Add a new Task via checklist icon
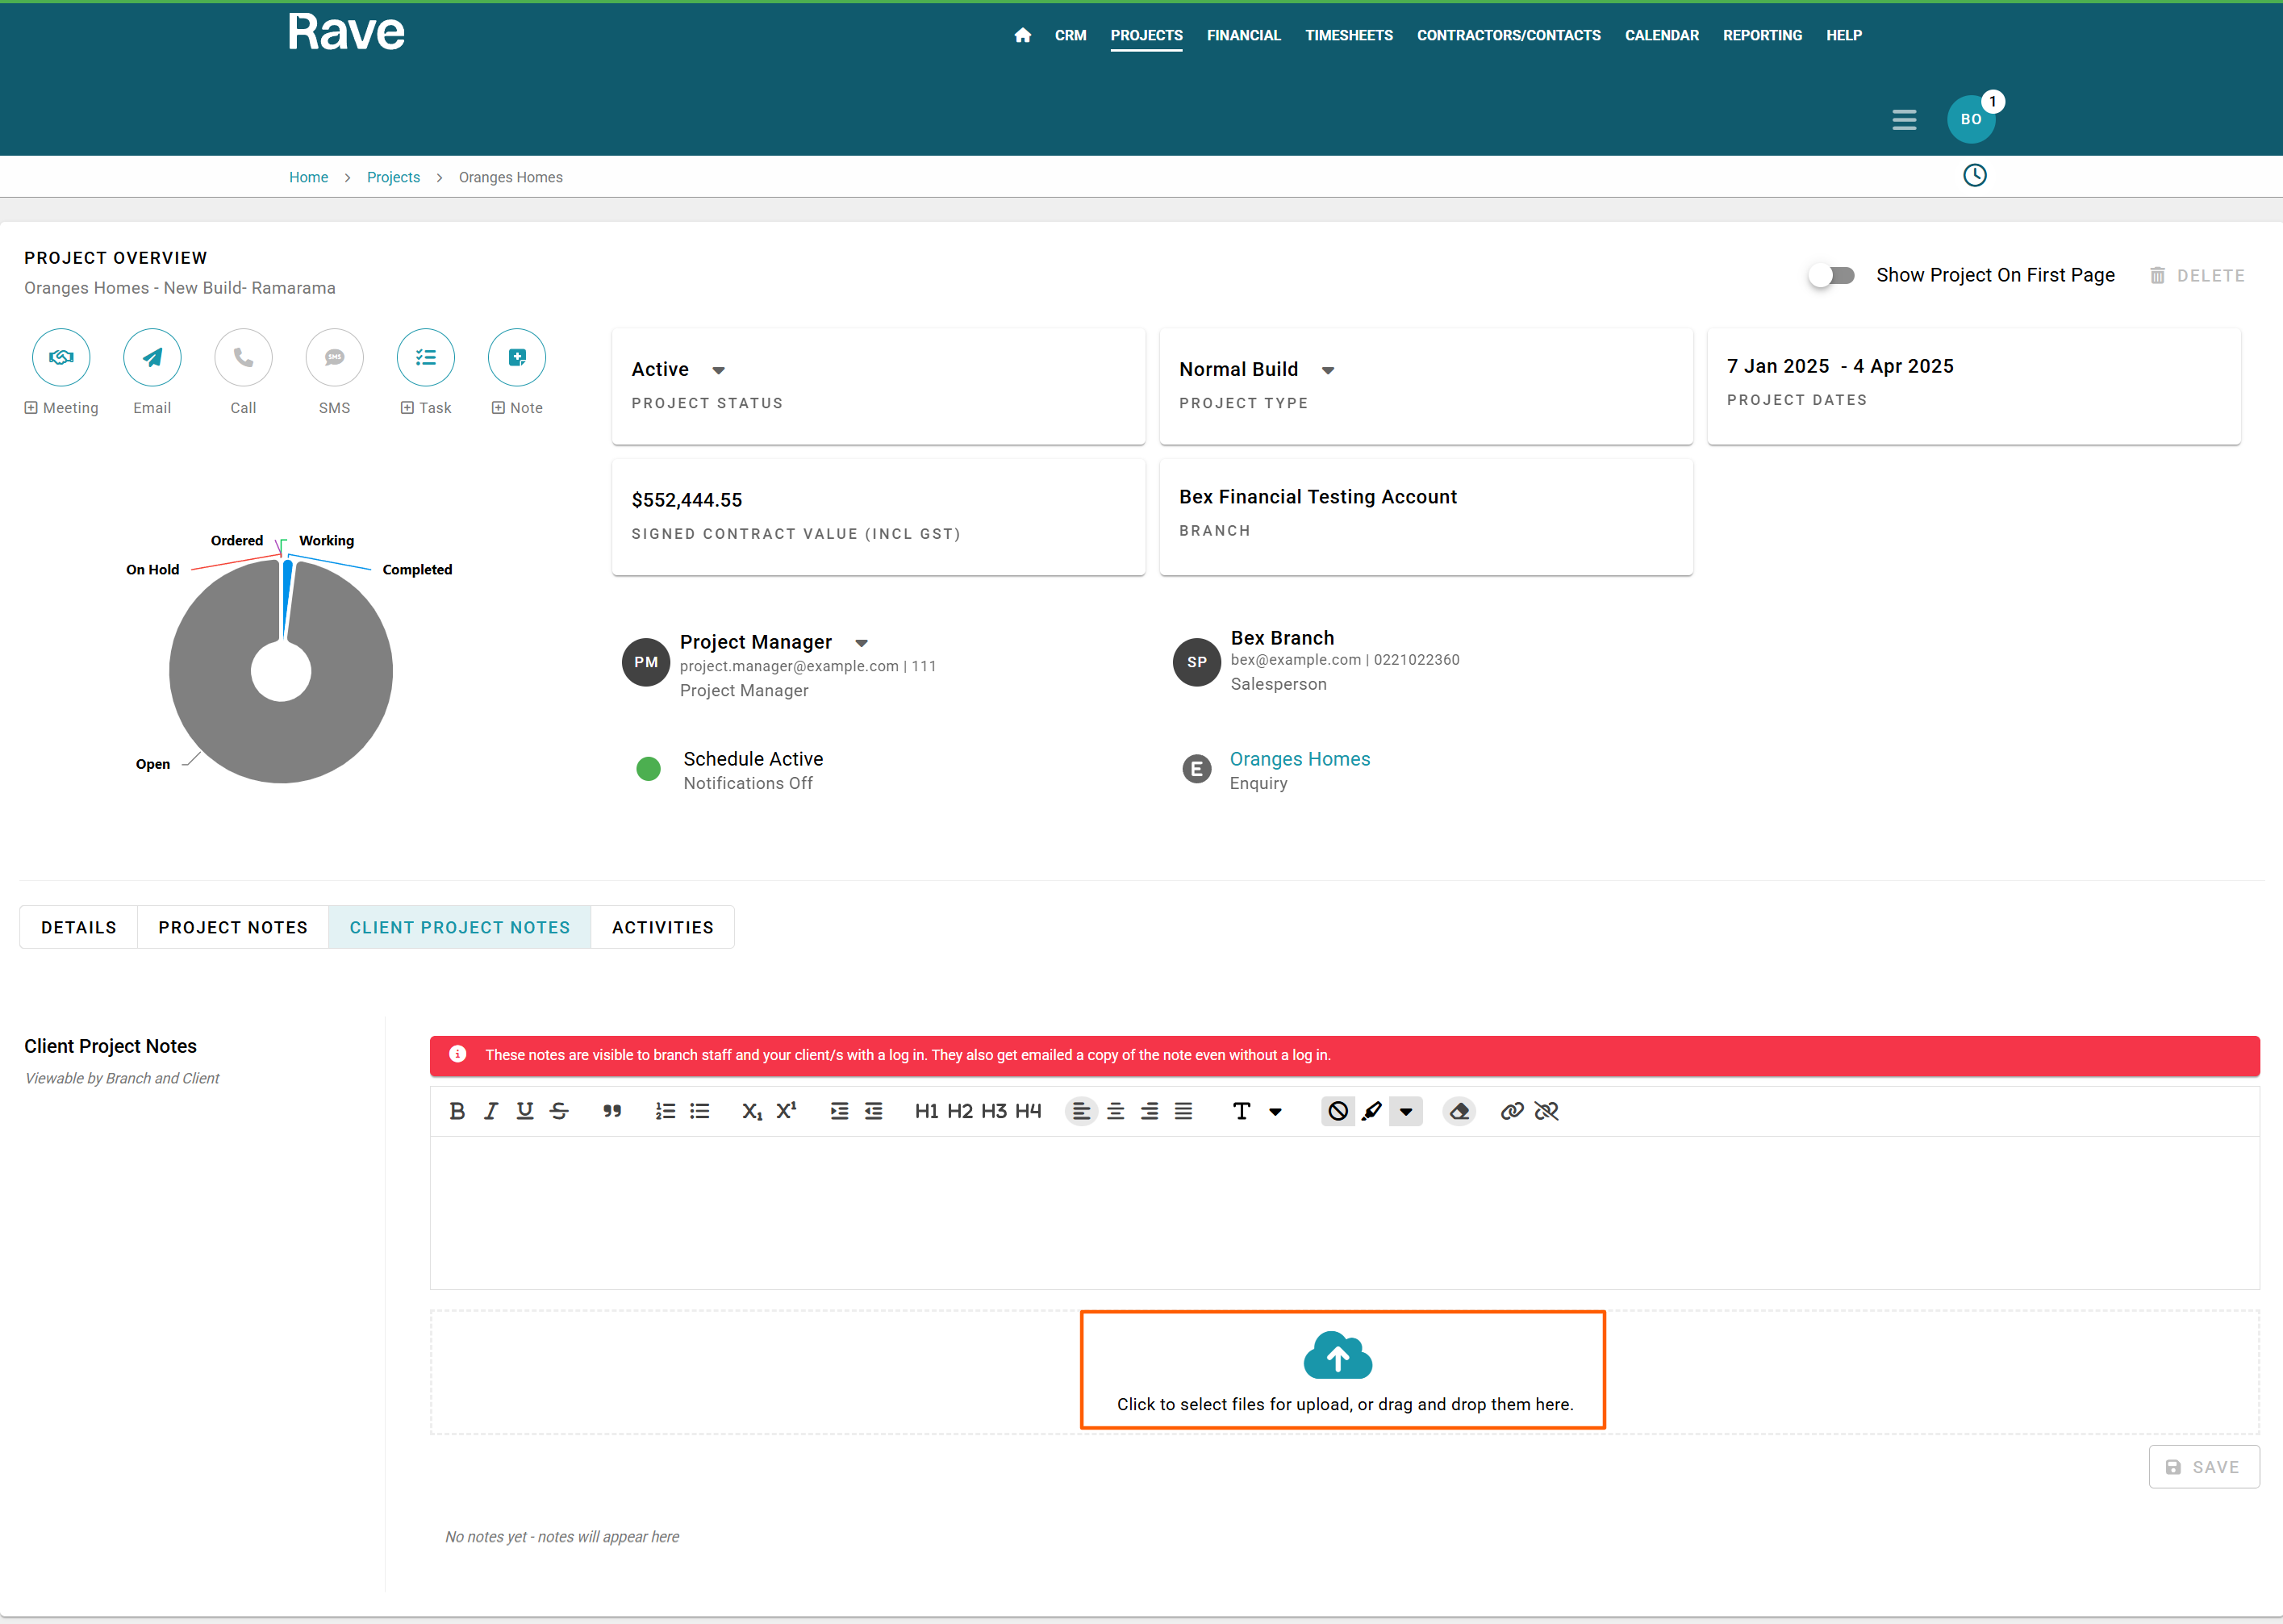Viewport: 2283px width, 1624px height. coord(425,357)
